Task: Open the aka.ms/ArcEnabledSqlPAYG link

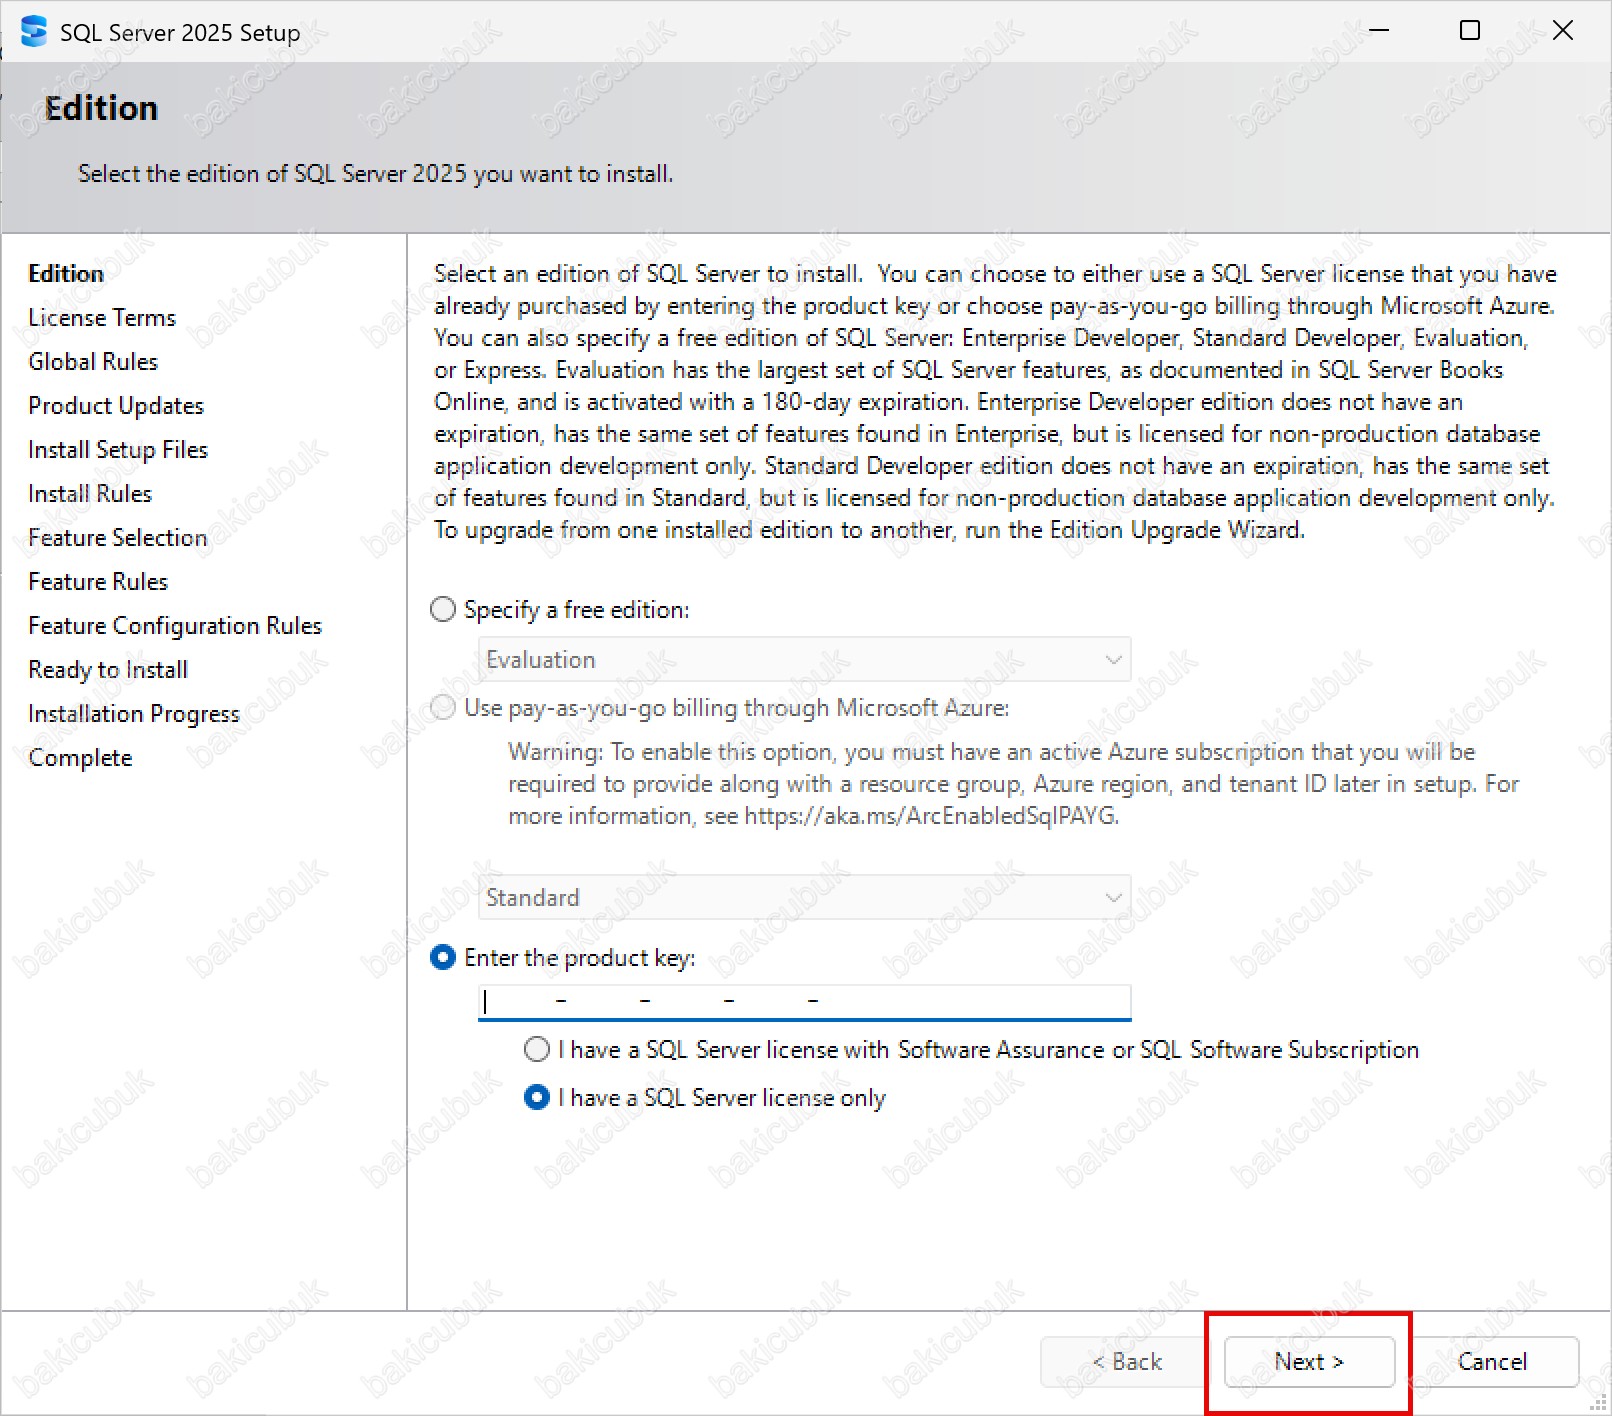Action: (930, 816)
